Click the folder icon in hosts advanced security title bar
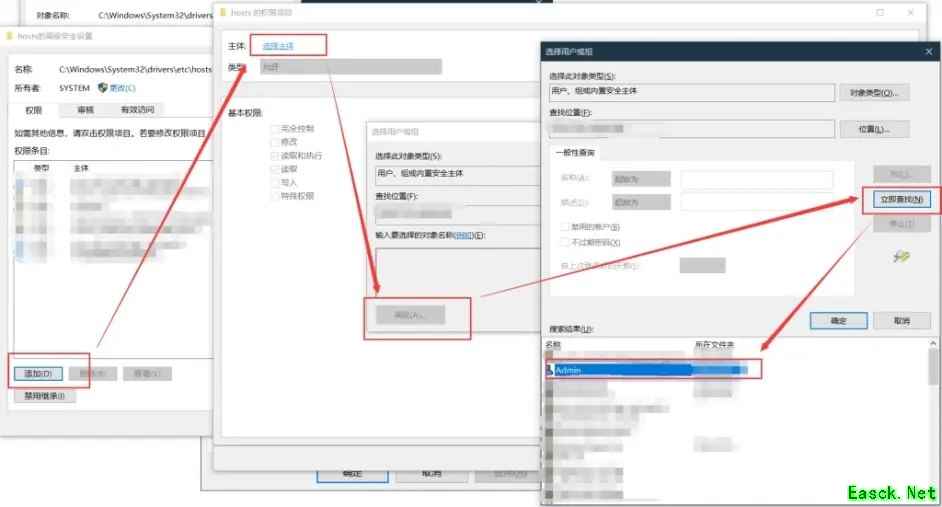The height and width of the screenshot is (507, 942). tap(9, 36)
